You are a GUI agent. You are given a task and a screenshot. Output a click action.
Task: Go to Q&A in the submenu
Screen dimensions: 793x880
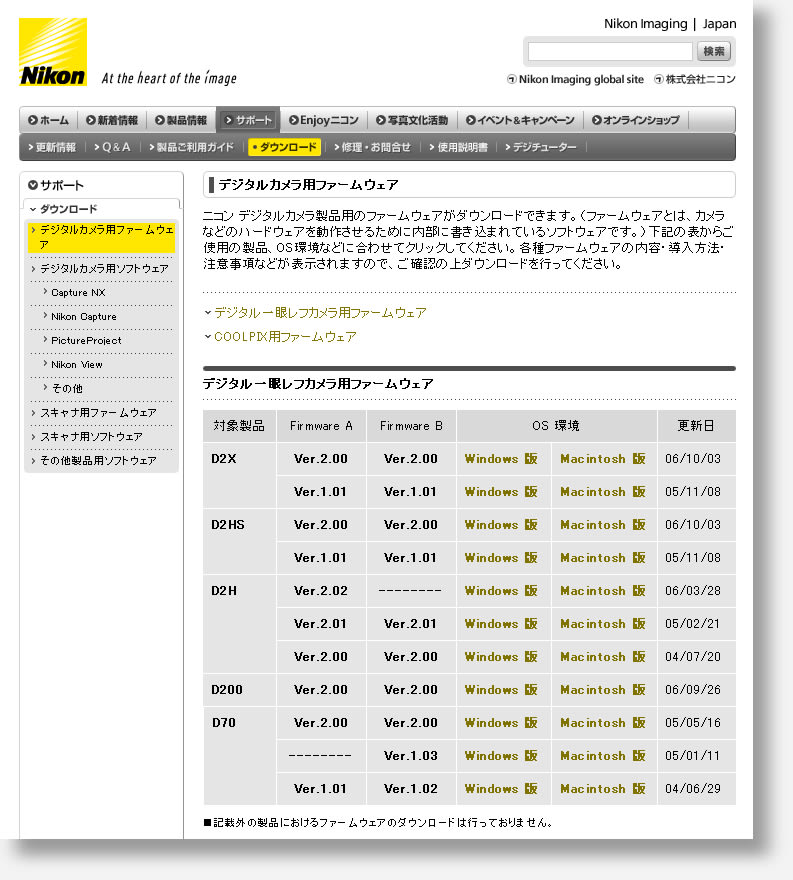112,148
